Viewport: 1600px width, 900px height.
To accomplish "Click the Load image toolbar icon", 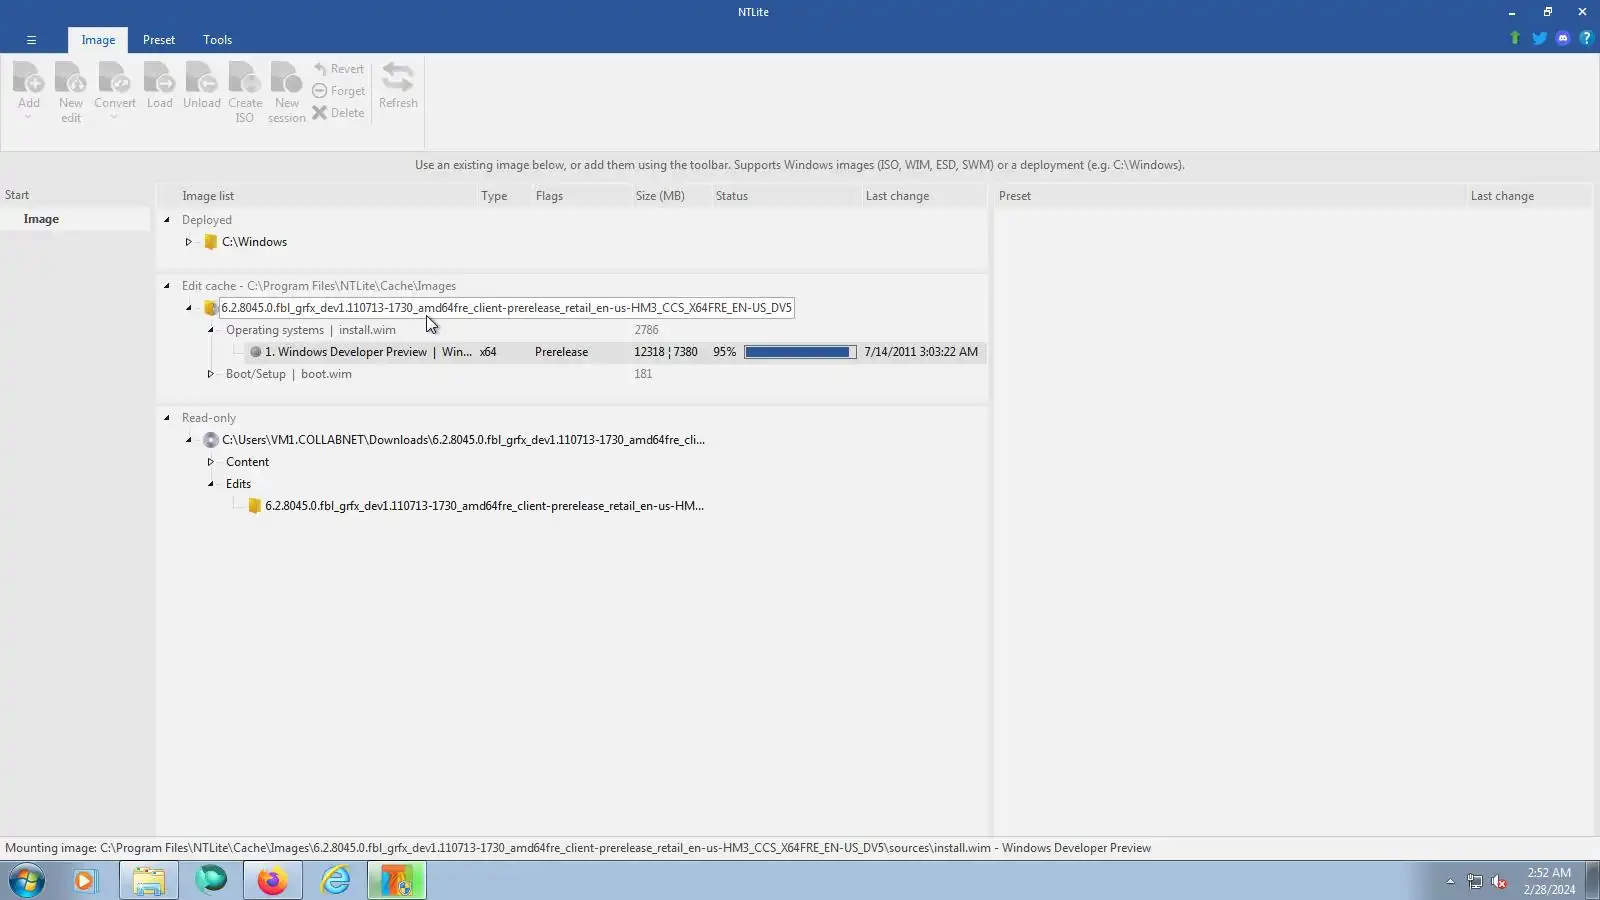I will pyautogui.click(x=160, y=86).
